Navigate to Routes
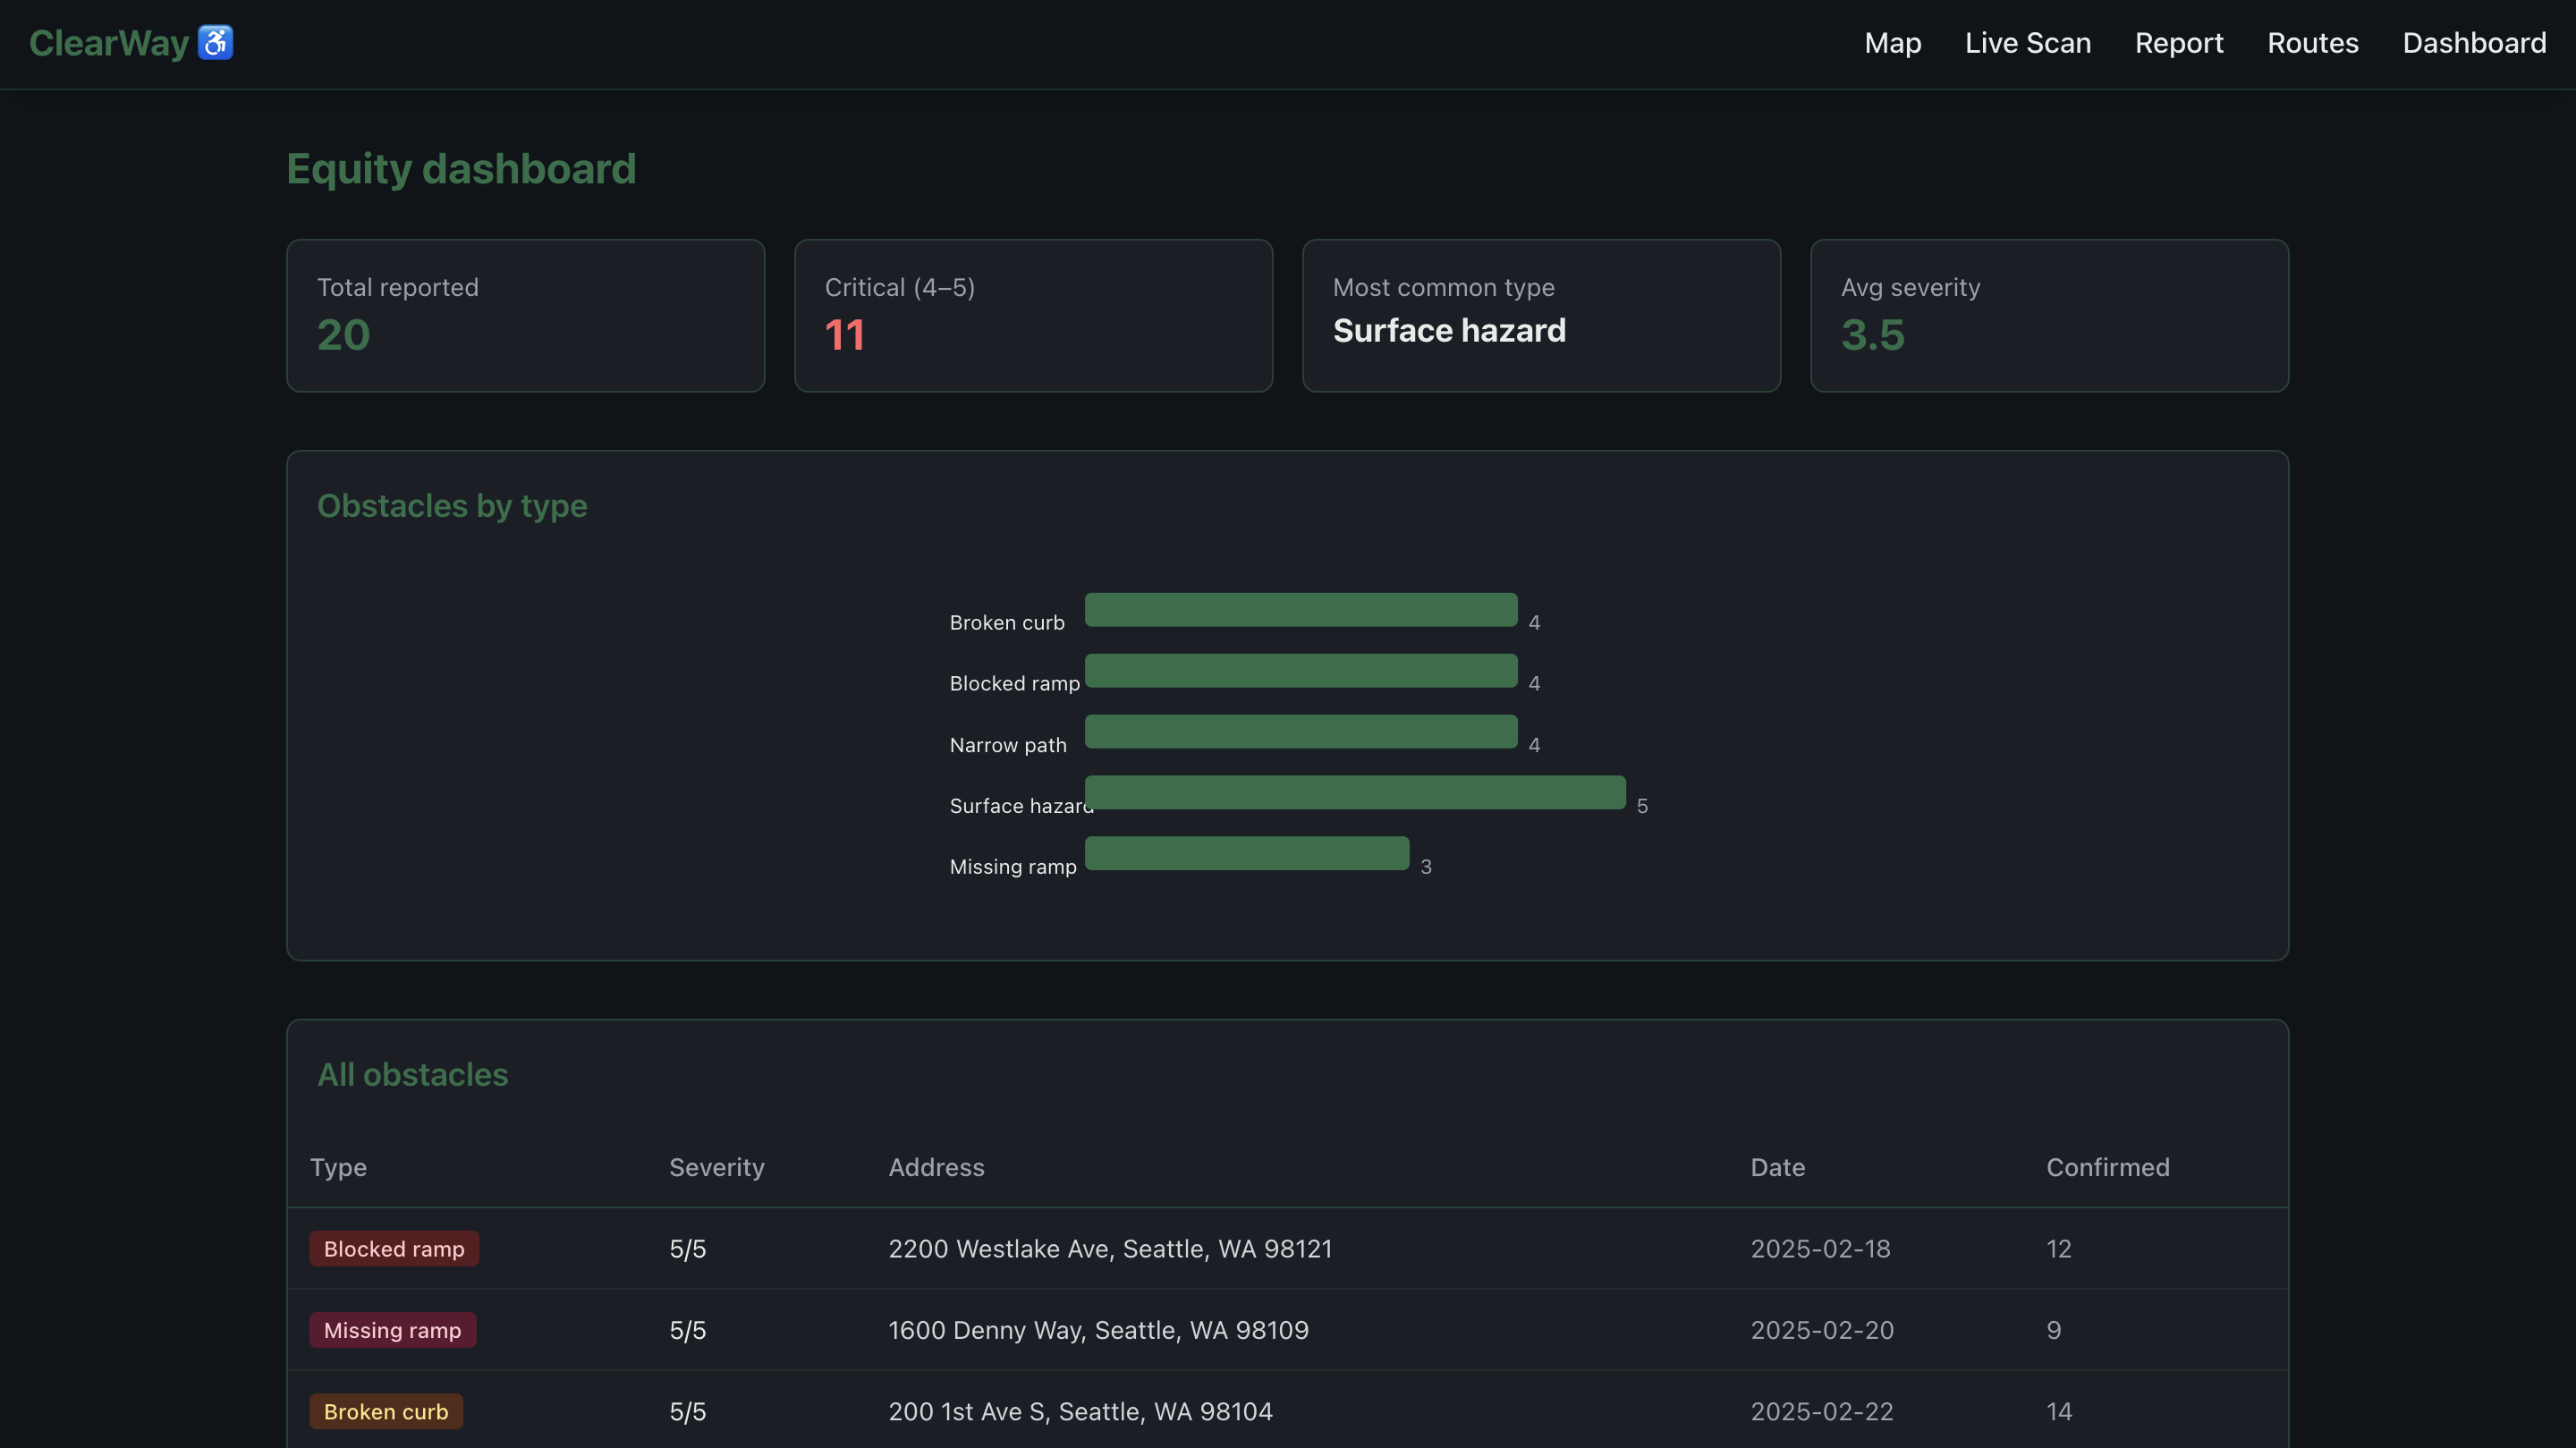 coord(2312,43)
